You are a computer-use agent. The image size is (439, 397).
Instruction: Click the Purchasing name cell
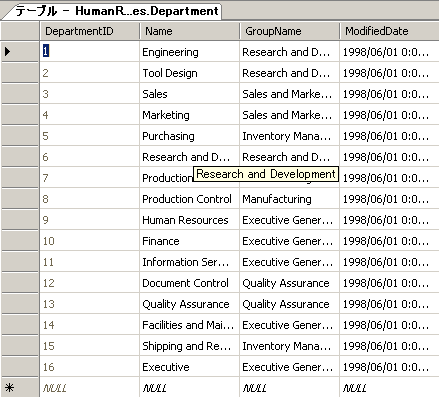click(189, 136)
